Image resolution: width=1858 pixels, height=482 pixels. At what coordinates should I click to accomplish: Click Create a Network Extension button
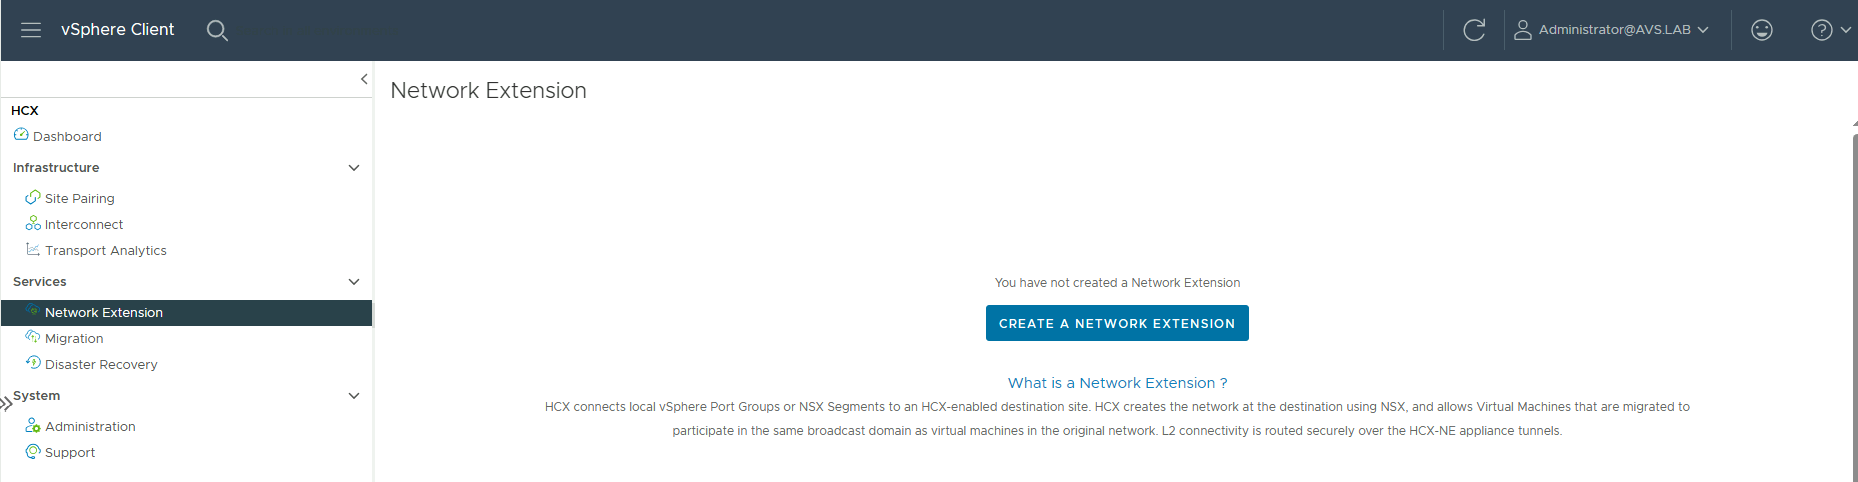(x=1117, y=323)
